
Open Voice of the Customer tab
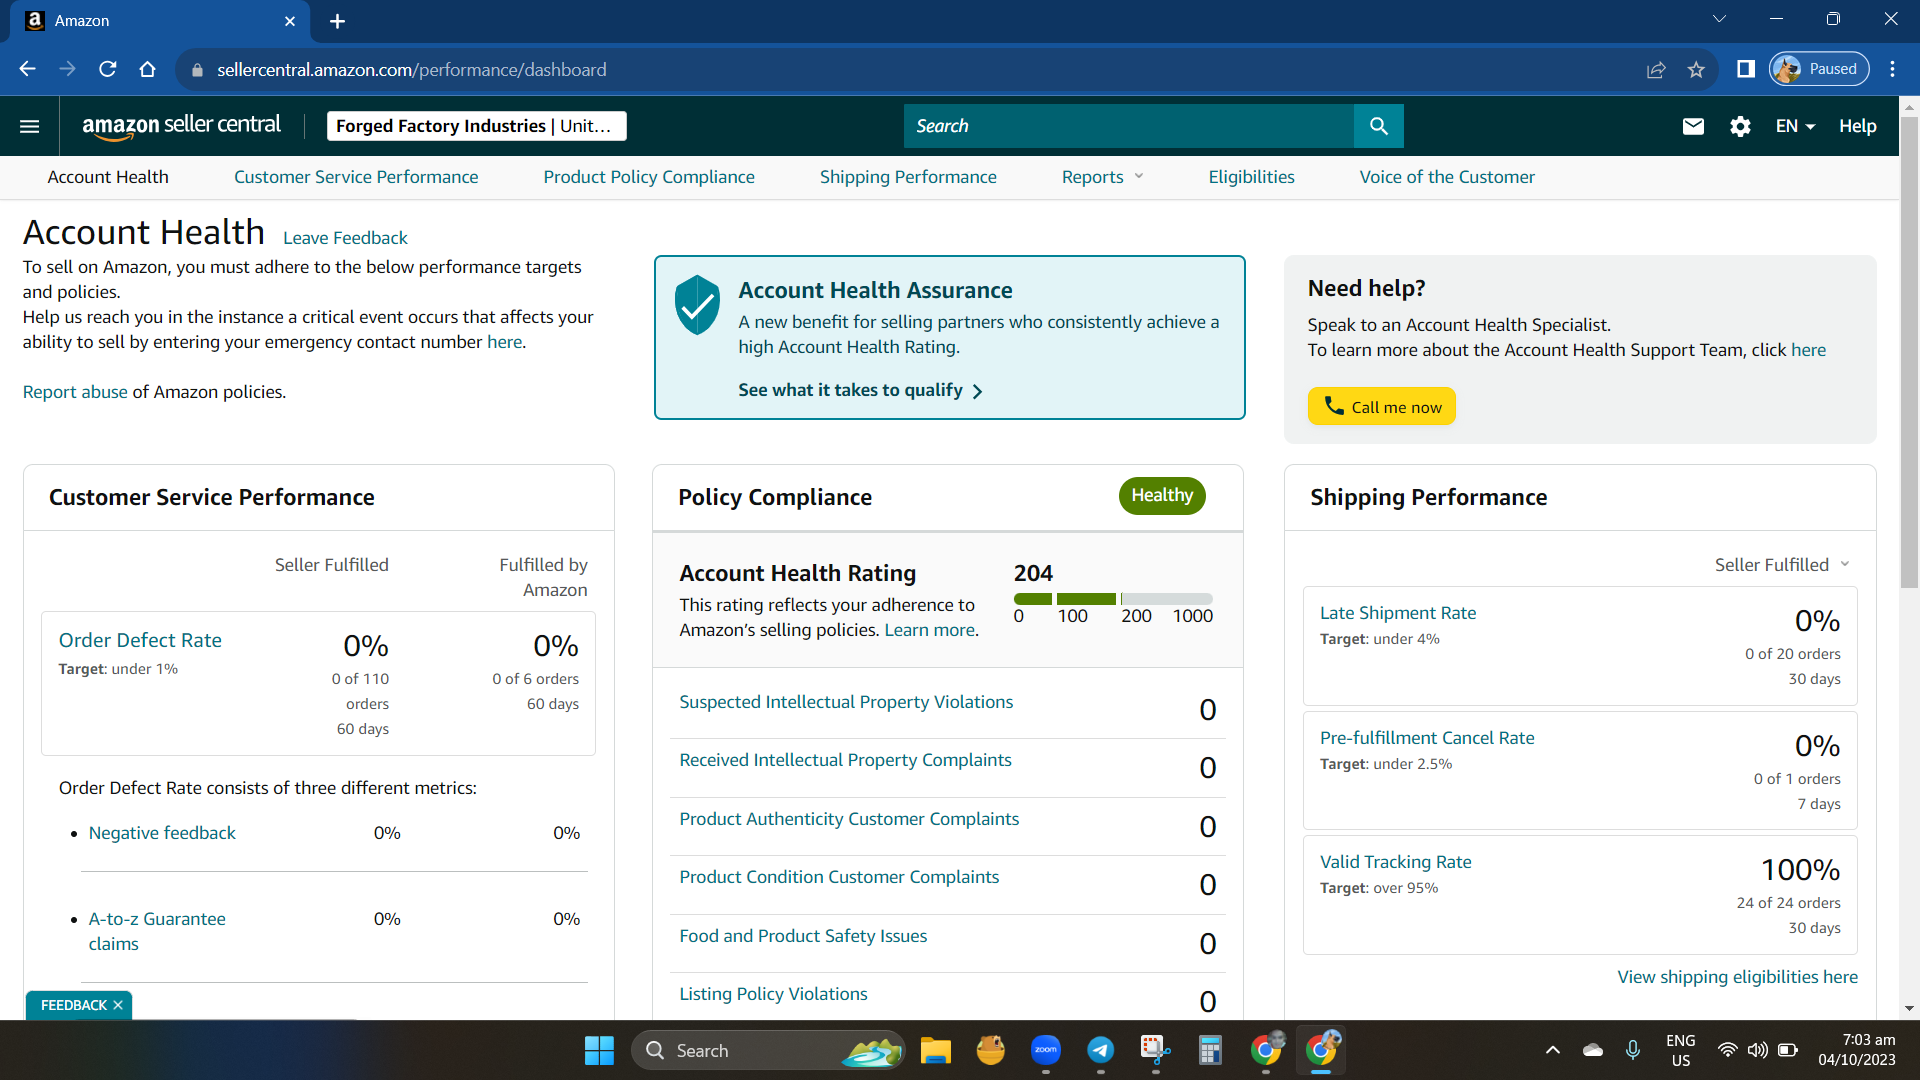[x=1447, y=177]
